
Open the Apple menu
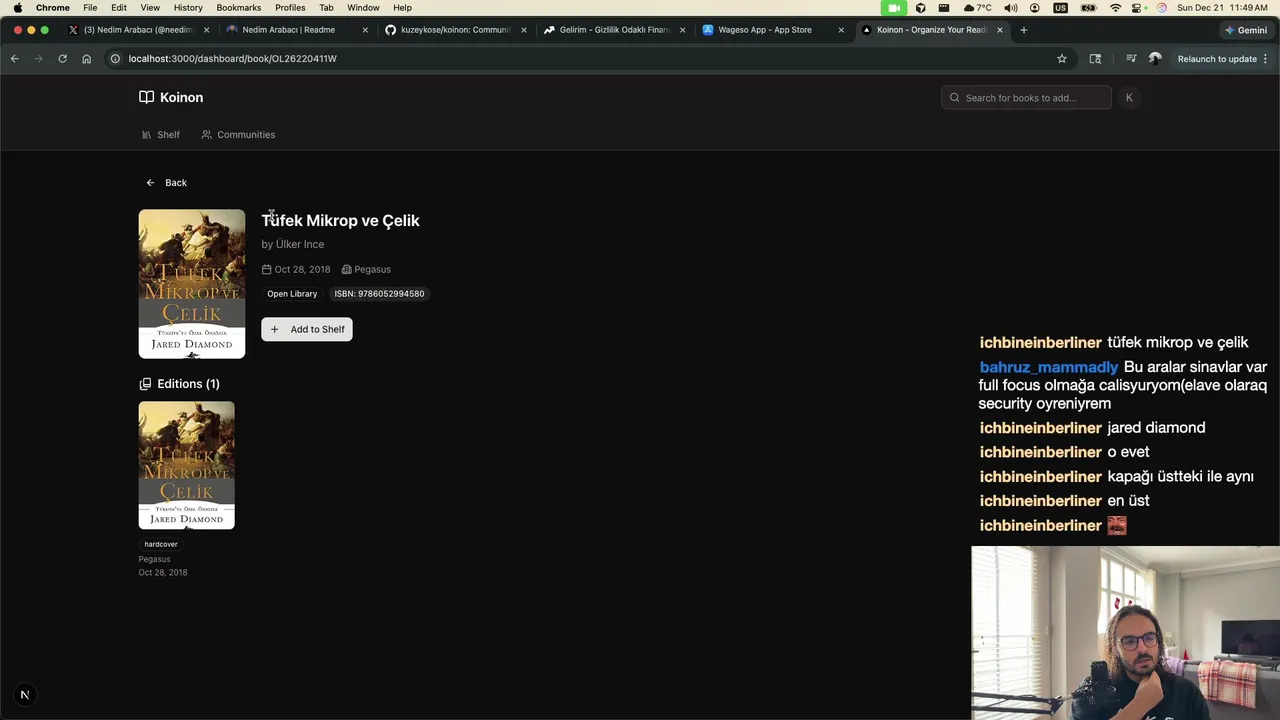(x=17, y=7)
